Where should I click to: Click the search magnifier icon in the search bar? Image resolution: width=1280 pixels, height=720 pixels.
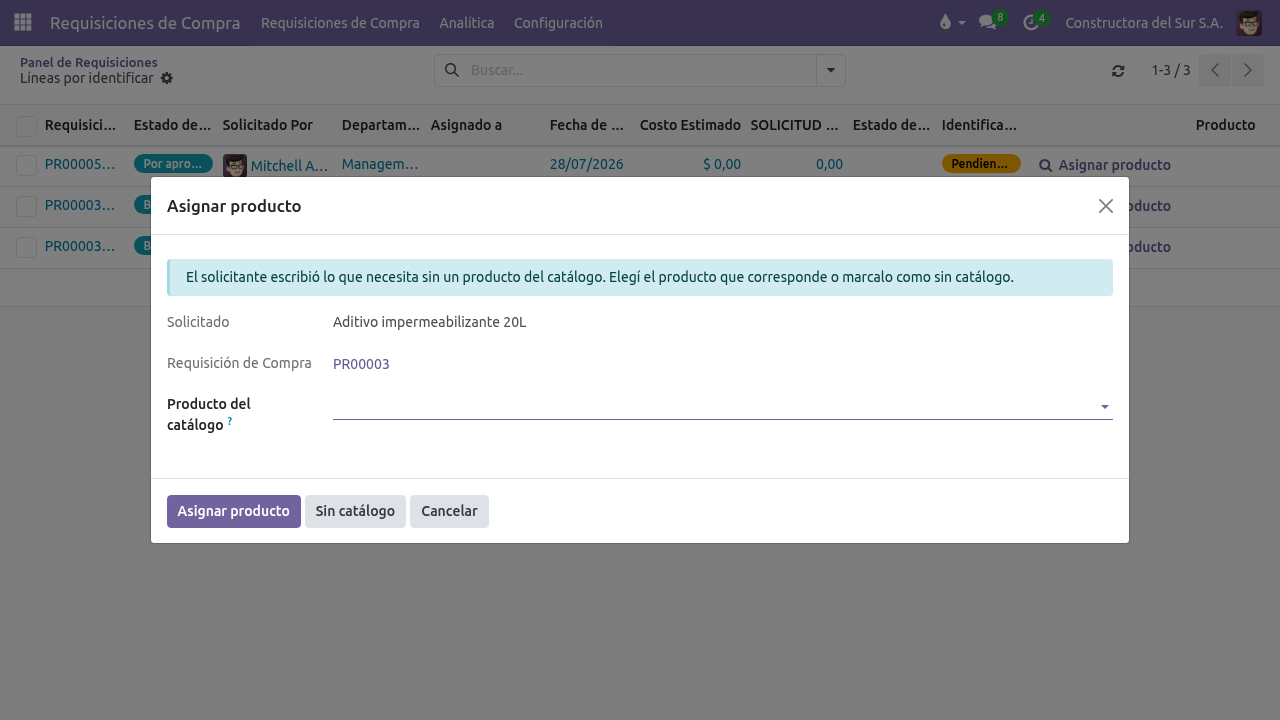point(452,70)
